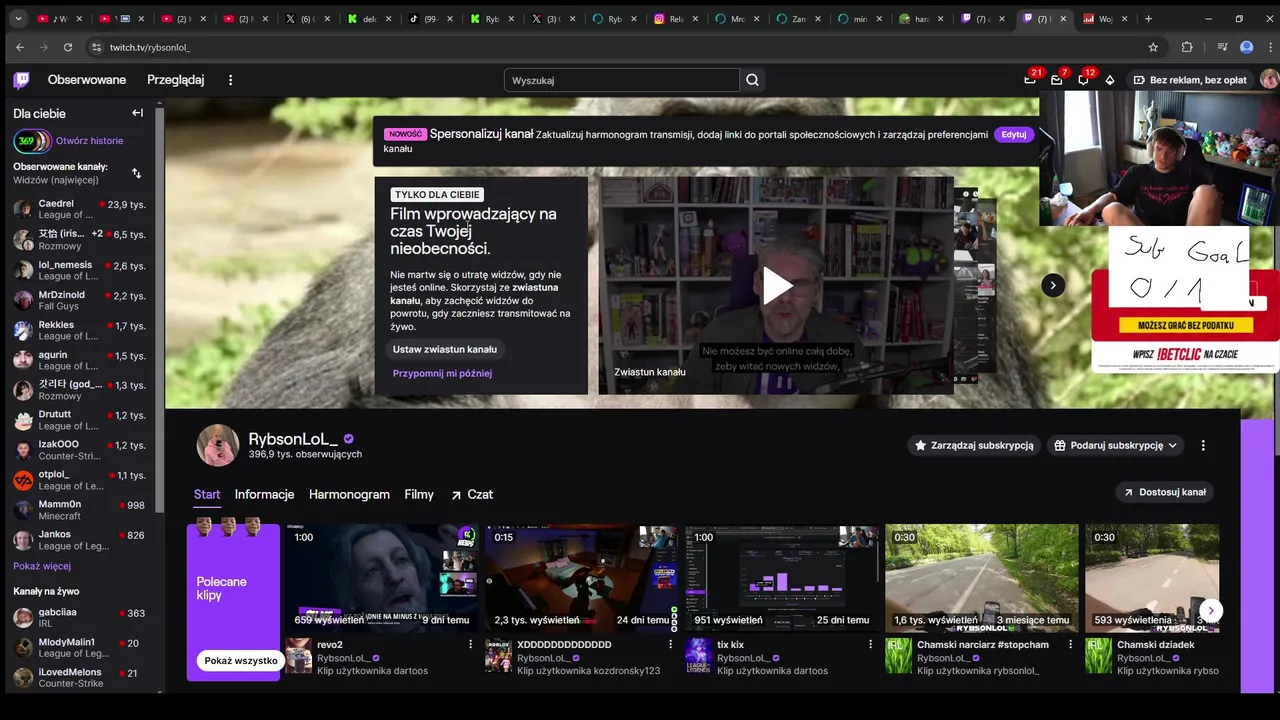1280x720 pixels.
Task: Click the Bits diamond icon
Action: (x=1109, y=80)
